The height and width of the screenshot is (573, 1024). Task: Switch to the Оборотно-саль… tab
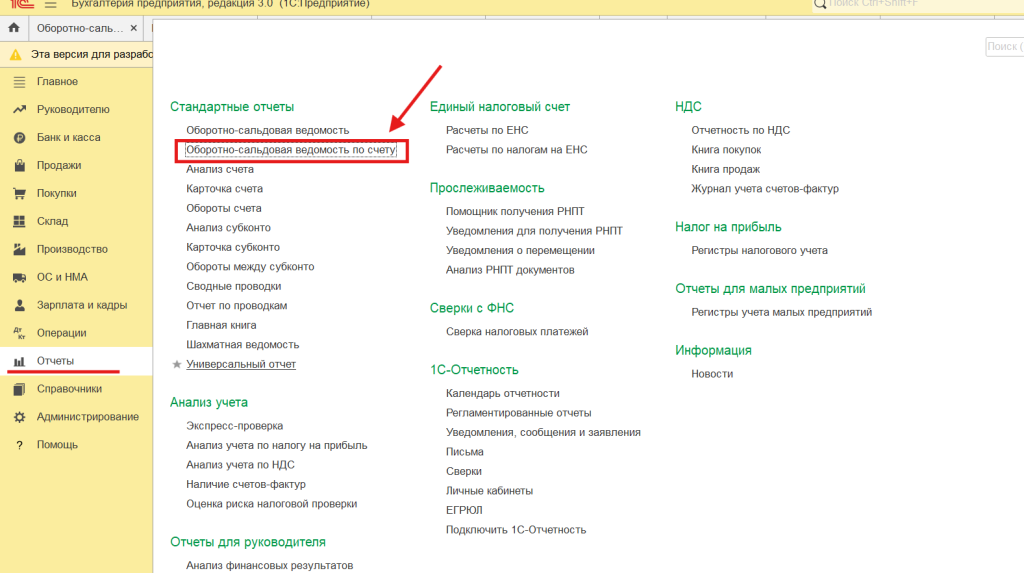pos(80,28)
